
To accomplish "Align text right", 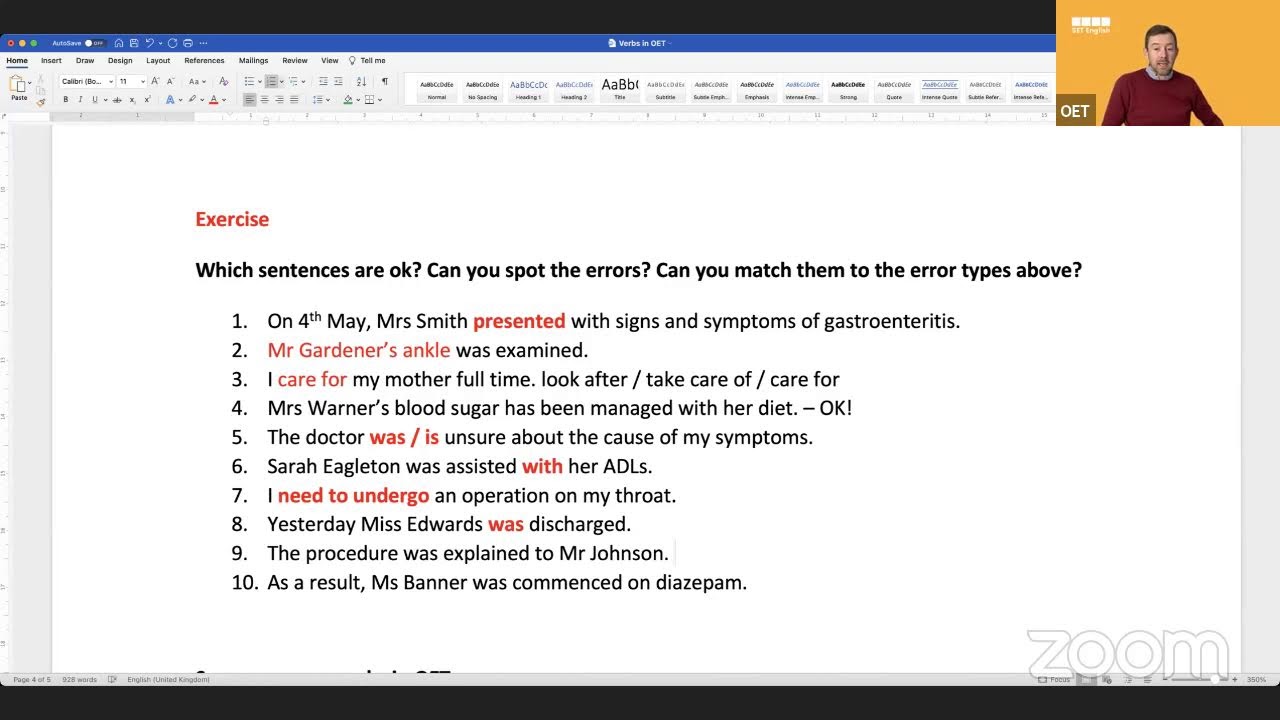I will (x=279, y=100).
